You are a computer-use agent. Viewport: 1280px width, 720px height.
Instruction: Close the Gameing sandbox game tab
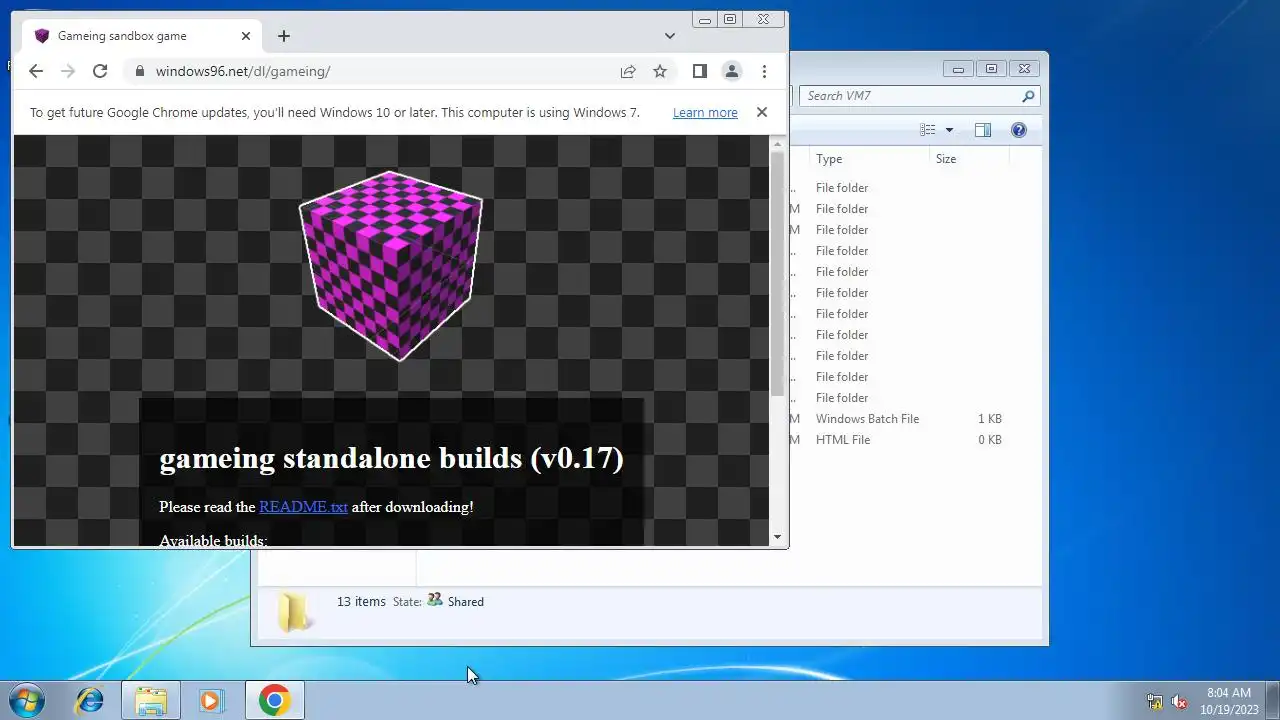[x=246, y=36]
